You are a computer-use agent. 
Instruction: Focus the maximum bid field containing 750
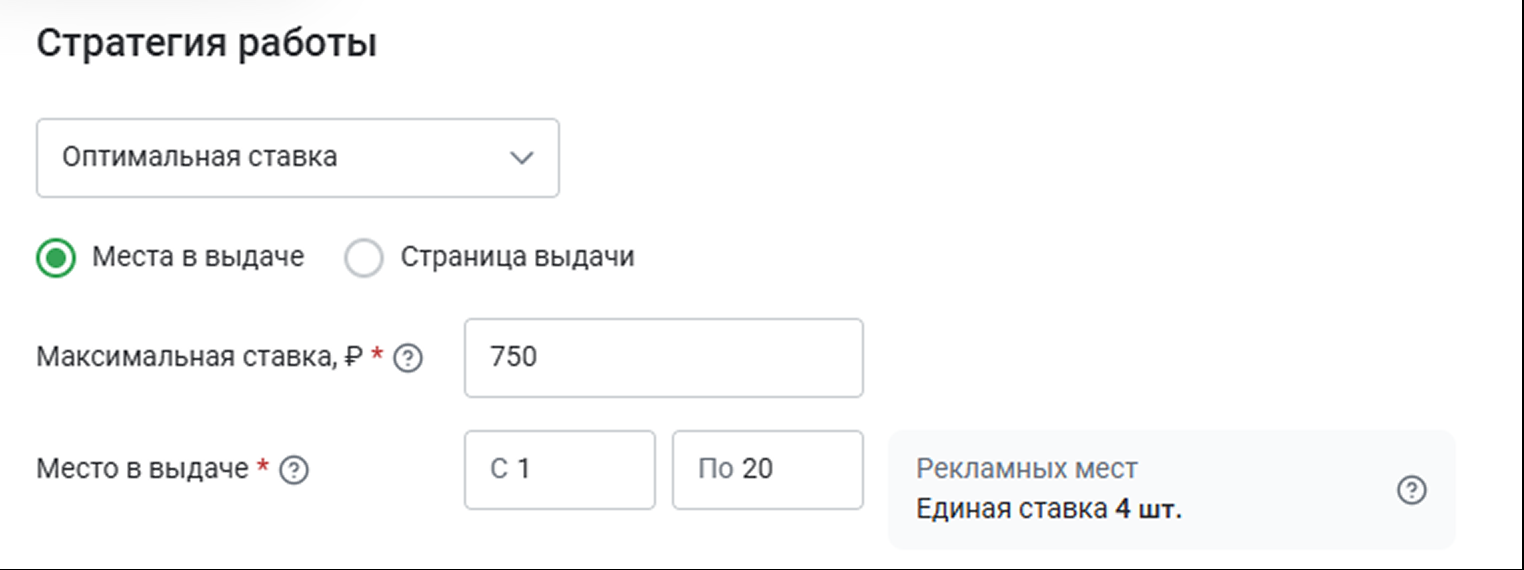pos(663,358)
